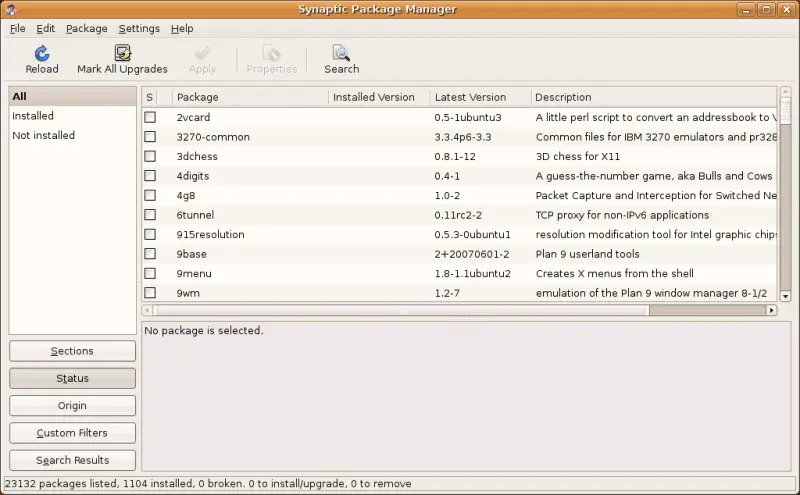The image size is (800, 495).
Task: Show Search Results view
Action: coord(72,460)
